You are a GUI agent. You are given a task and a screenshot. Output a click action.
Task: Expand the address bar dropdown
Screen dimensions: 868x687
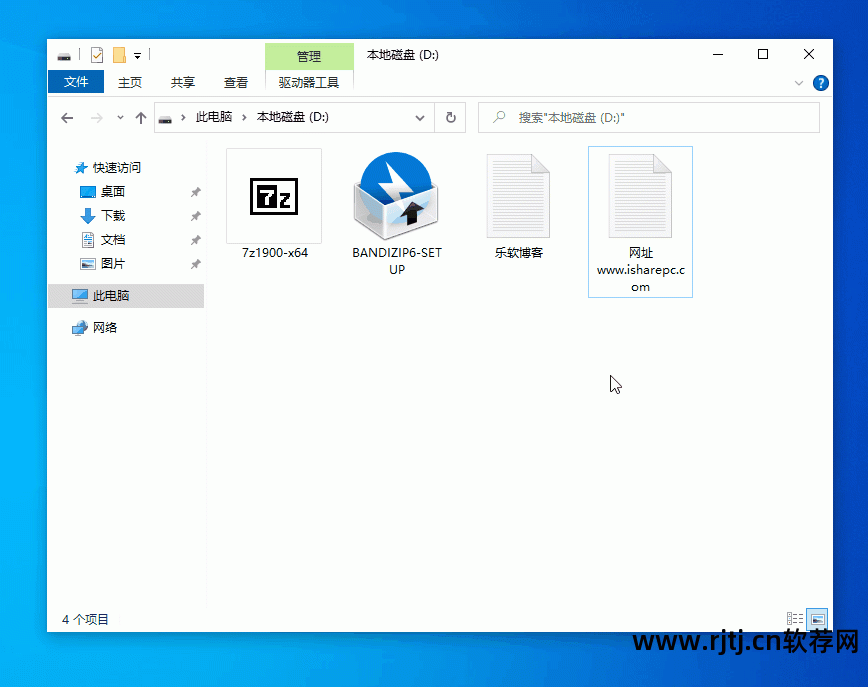coord(420,117)
